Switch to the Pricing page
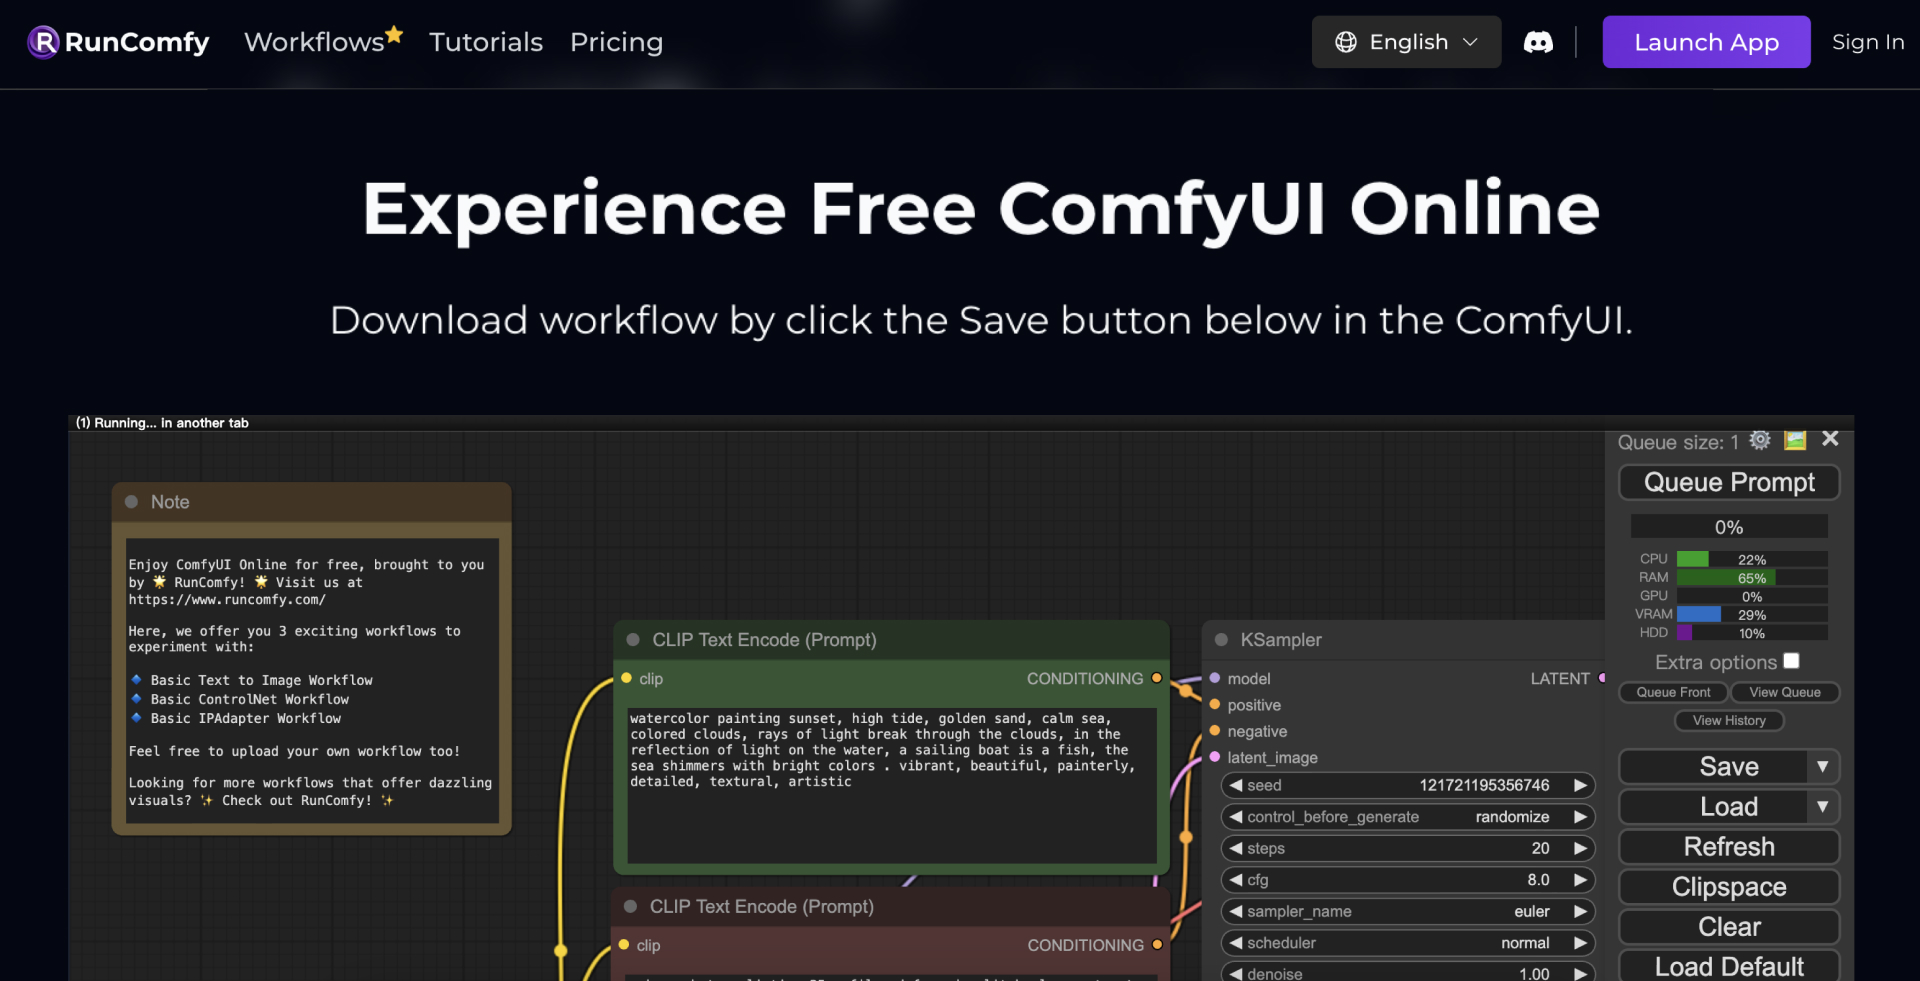This screenshot has height=981, width=1920. point(616,42)
